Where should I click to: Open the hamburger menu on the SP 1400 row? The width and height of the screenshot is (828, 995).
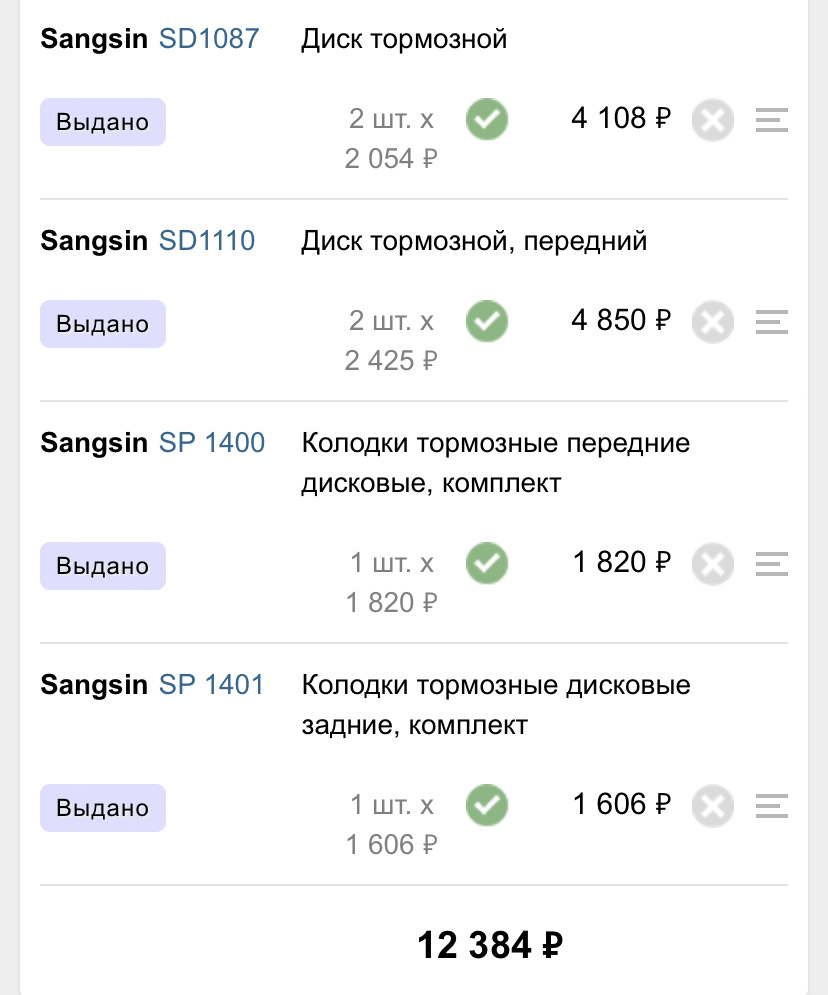click(771, 562)
